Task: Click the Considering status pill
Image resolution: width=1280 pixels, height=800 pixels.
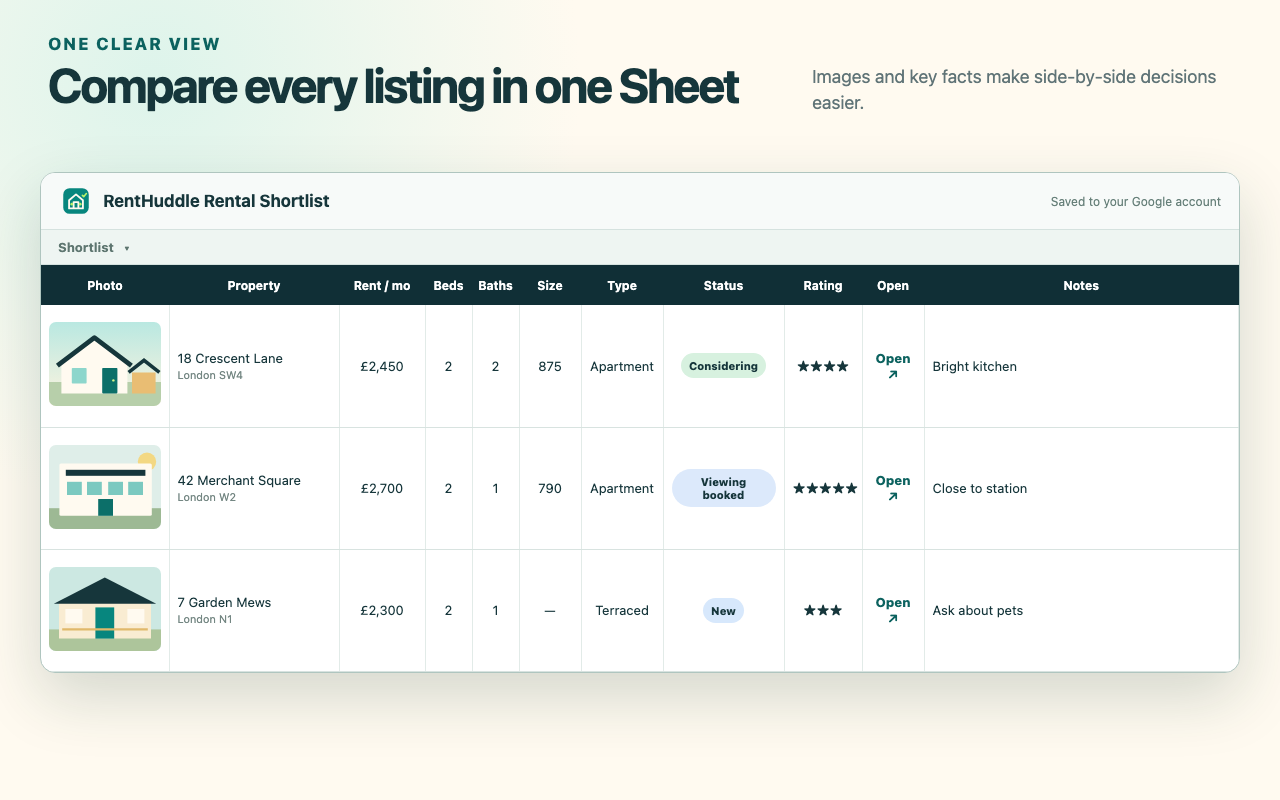Action: pyautogui.click(x=723, y=366)
